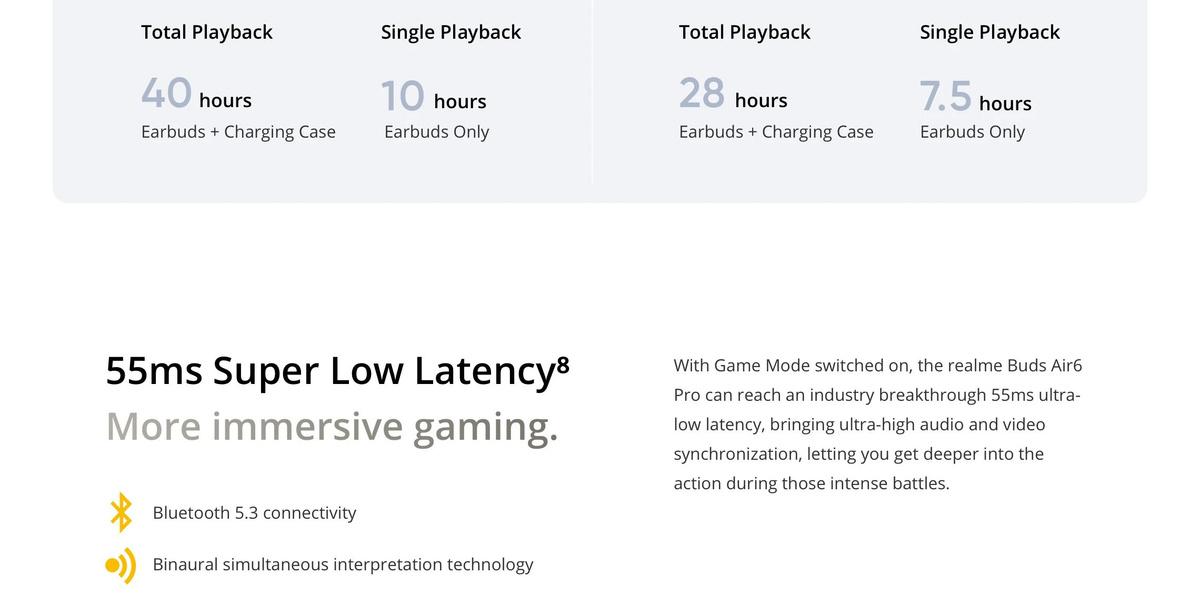1200x589 pixels.
Task: Click the 7.5 hours single playback figure
Action: 975,98
